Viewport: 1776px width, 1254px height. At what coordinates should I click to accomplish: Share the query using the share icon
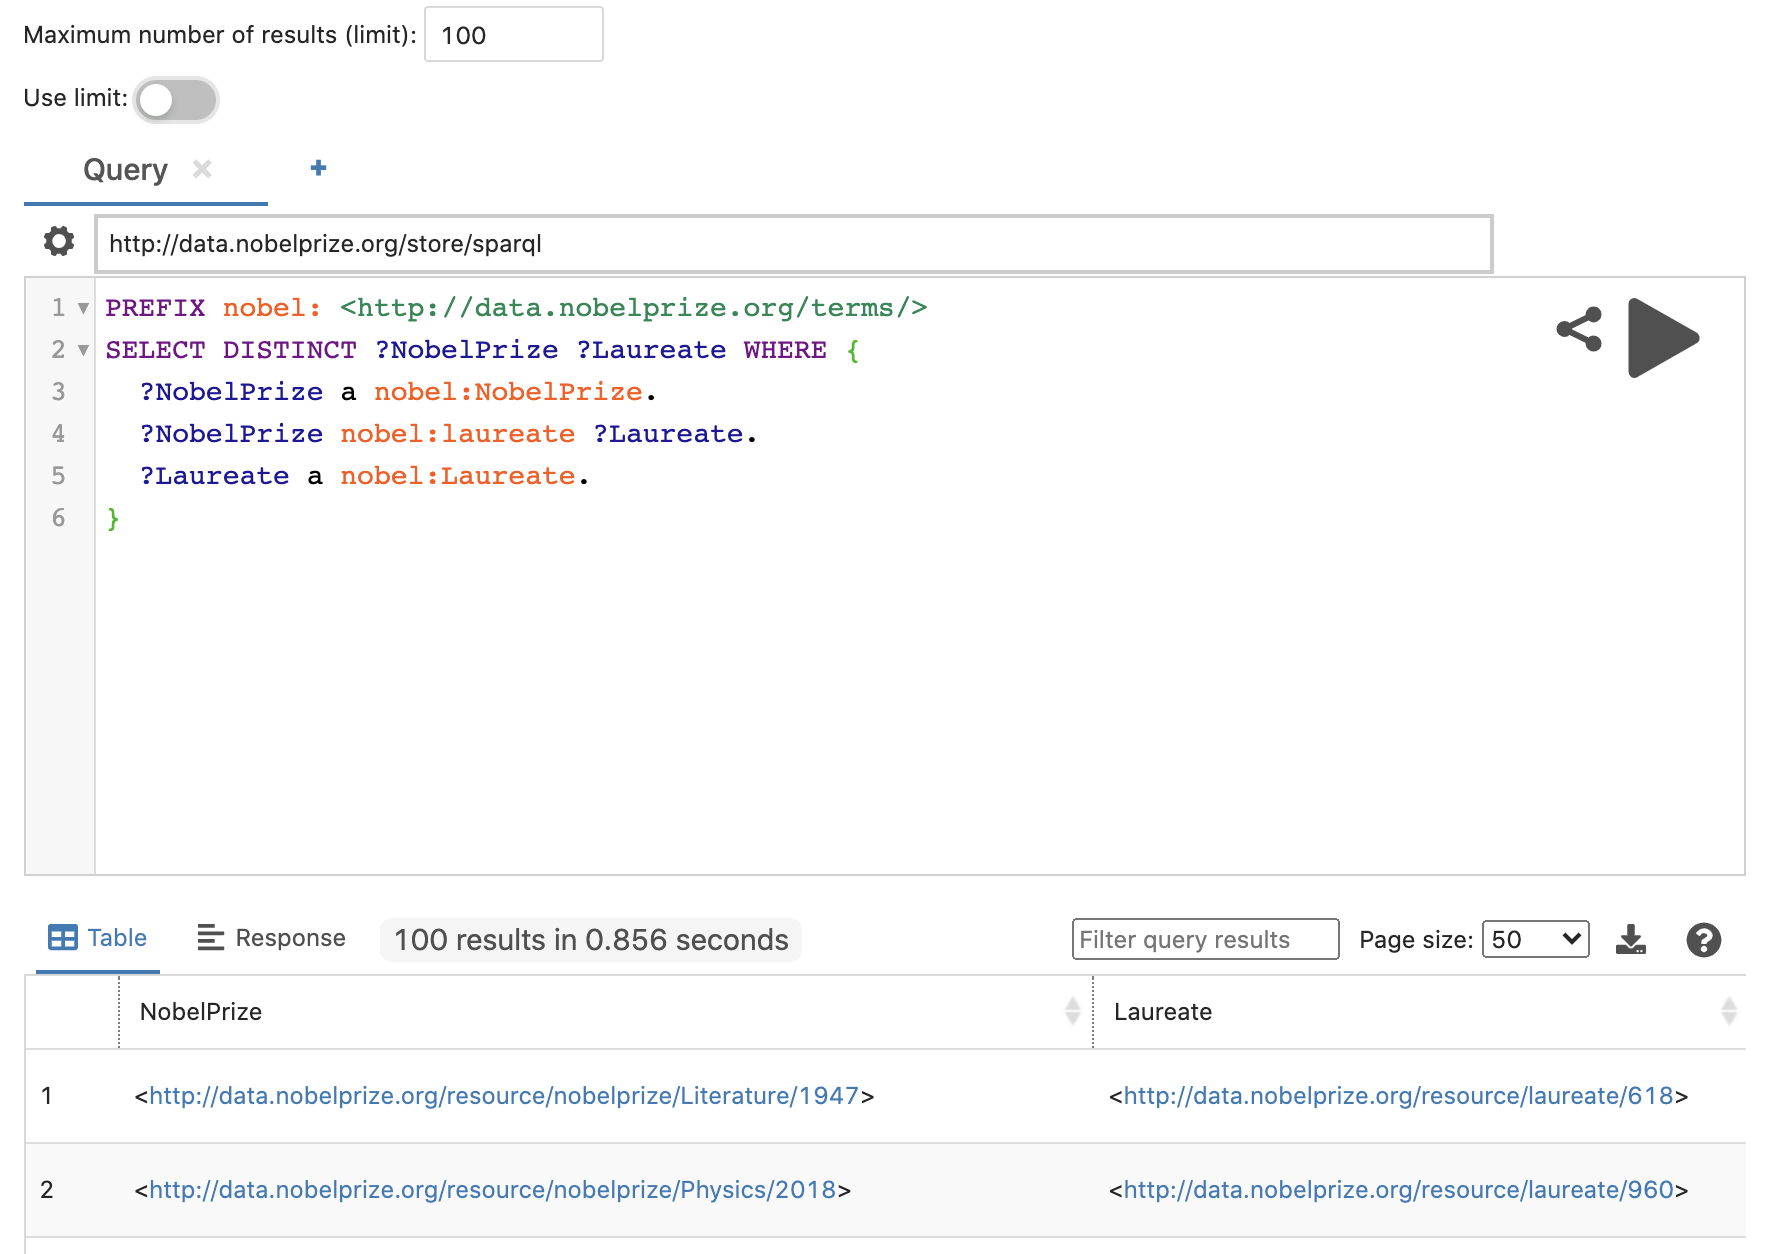1580,329
